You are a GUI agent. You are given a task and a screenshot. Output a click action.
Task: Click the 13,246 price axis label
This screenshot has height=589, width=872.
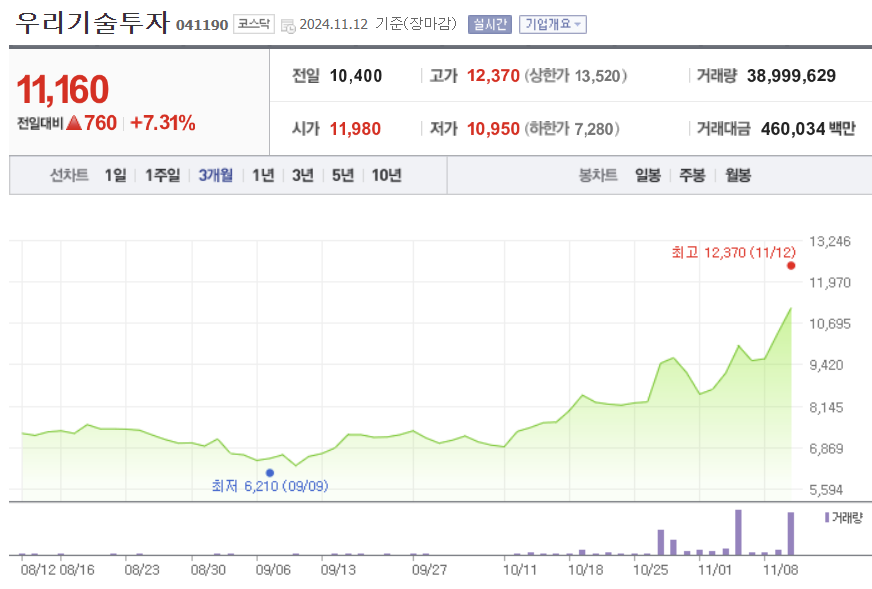(830, 241)
